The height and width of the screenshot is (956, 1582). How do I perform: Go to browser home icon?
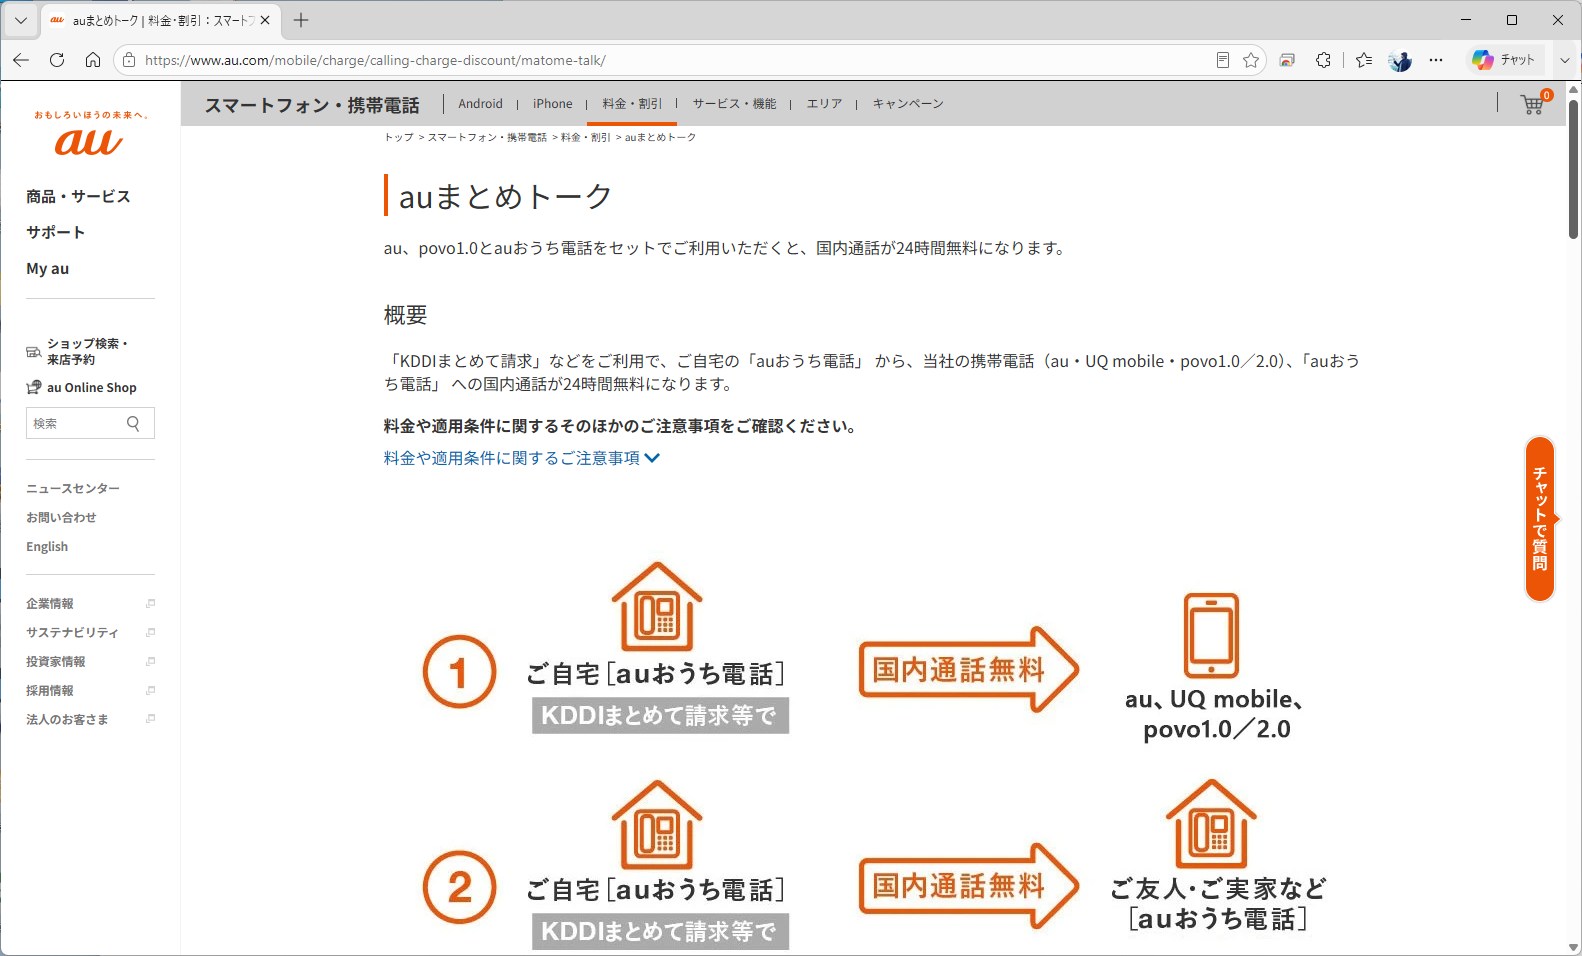tap(93, 60)
